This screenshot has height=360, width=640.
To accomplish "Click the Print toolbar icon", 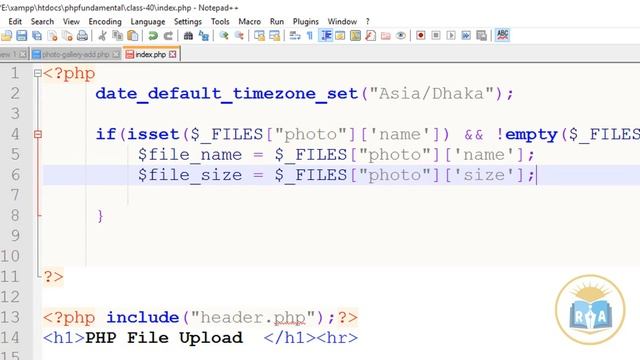I will (x=82, y=36).
